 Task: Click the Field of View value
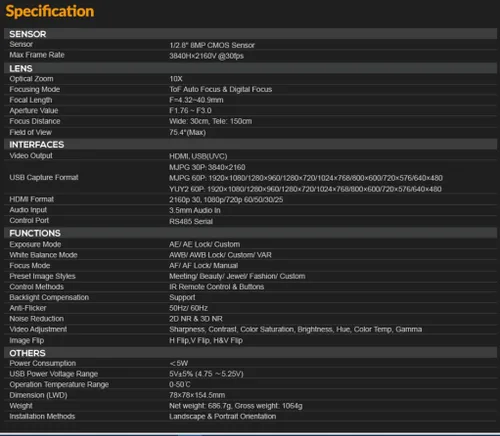pos(187,132)
